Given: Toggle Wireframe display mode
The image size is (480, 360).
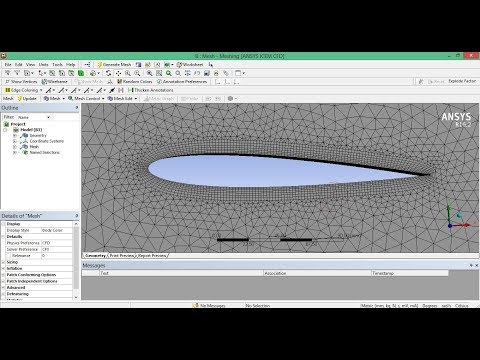Looking at the screenshot, I should click(x=54, y=82).
